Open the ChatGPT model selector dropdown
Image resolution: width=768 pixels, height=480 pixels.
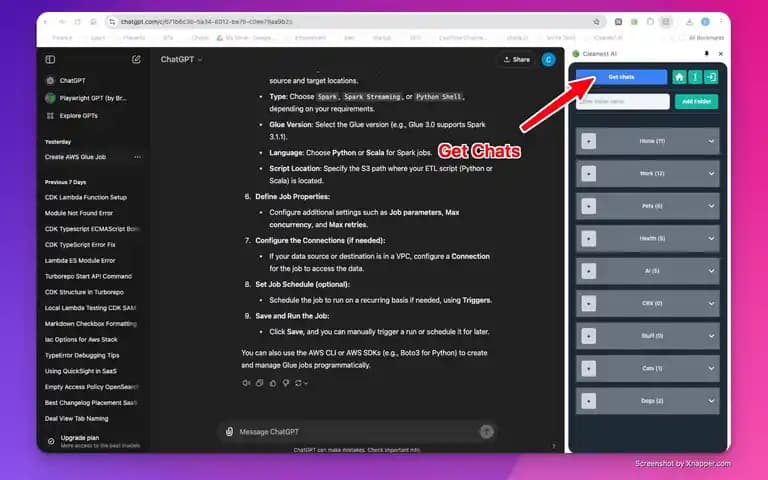[181, 59]
